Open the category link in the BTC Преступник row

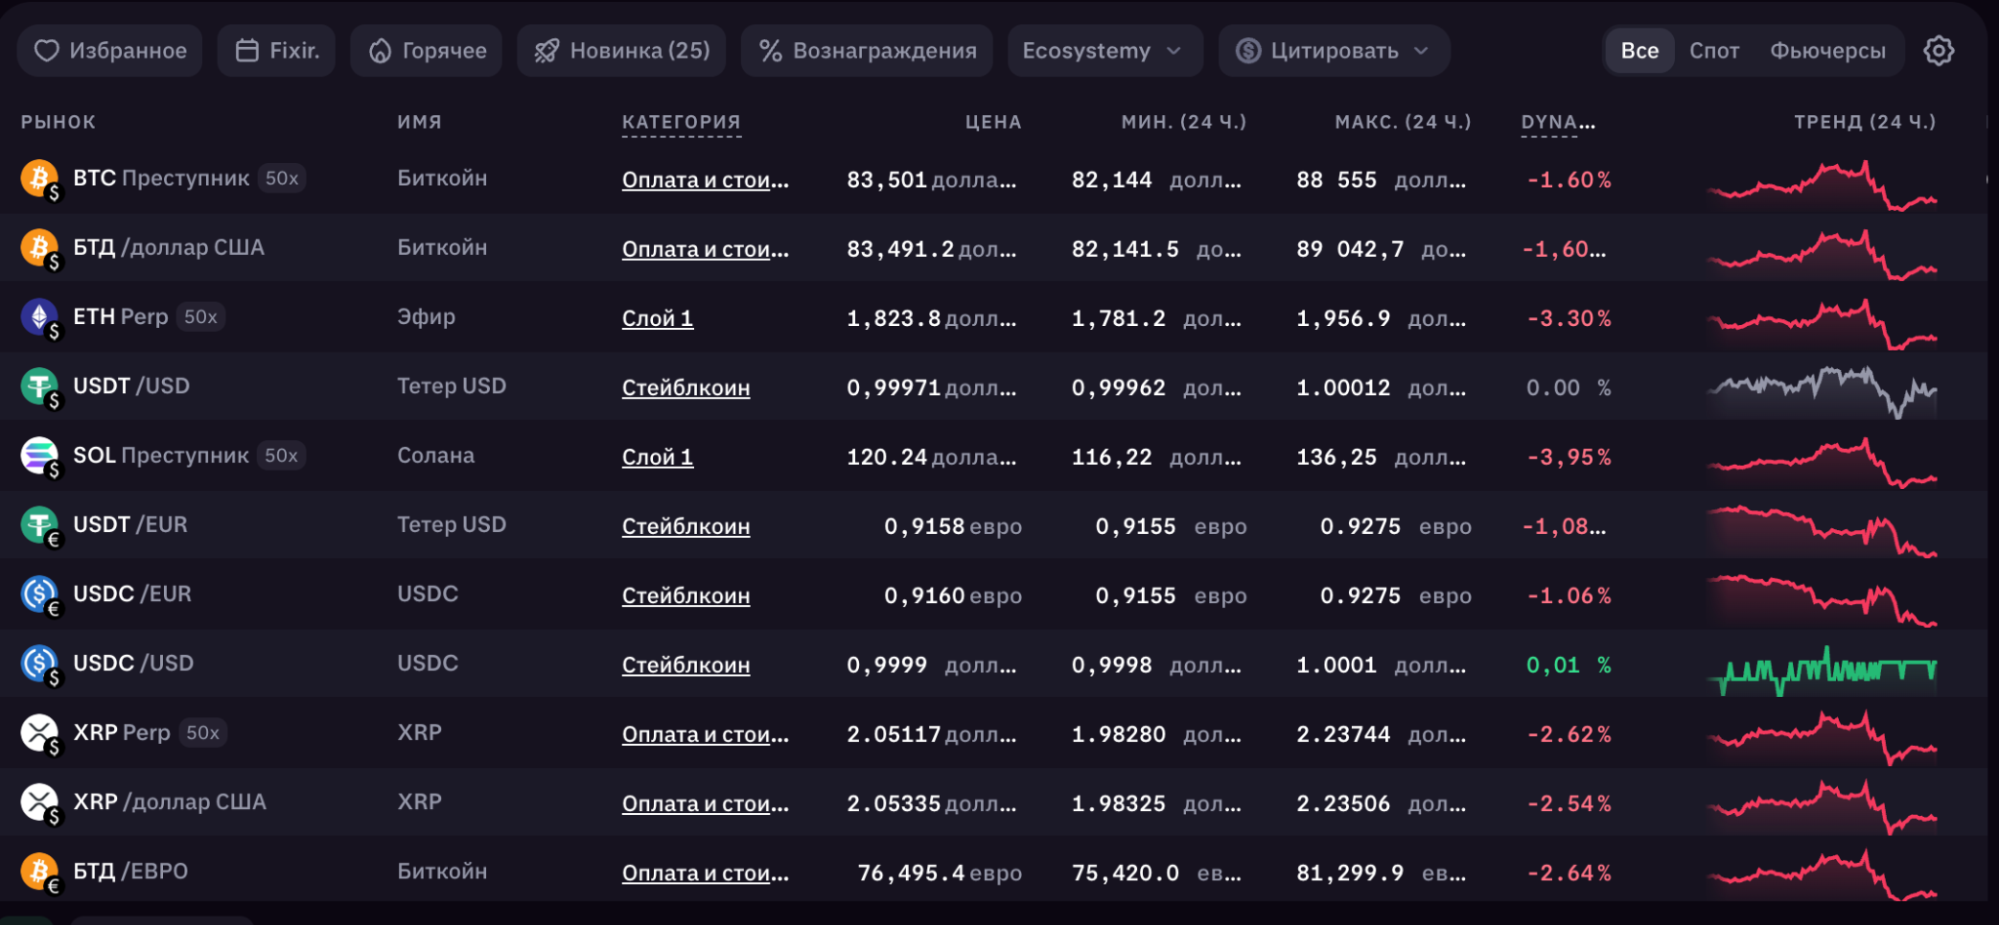(705, 180)
